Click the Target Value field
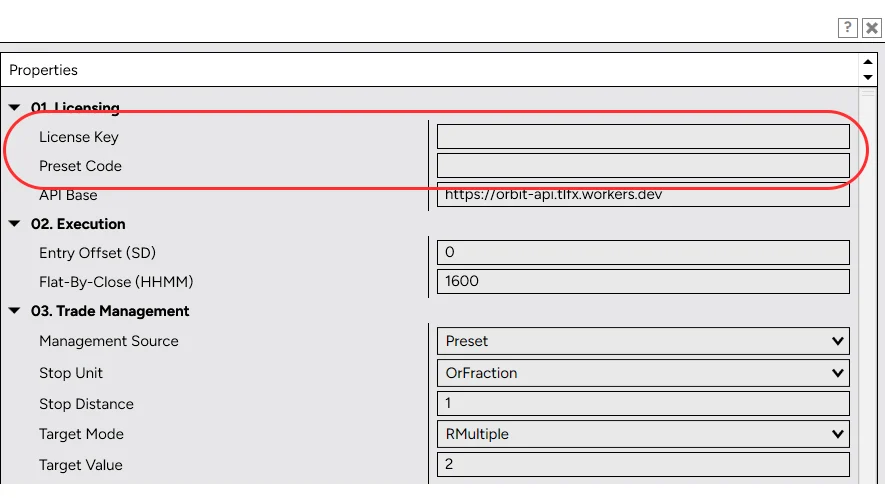 tap(643, 464)
